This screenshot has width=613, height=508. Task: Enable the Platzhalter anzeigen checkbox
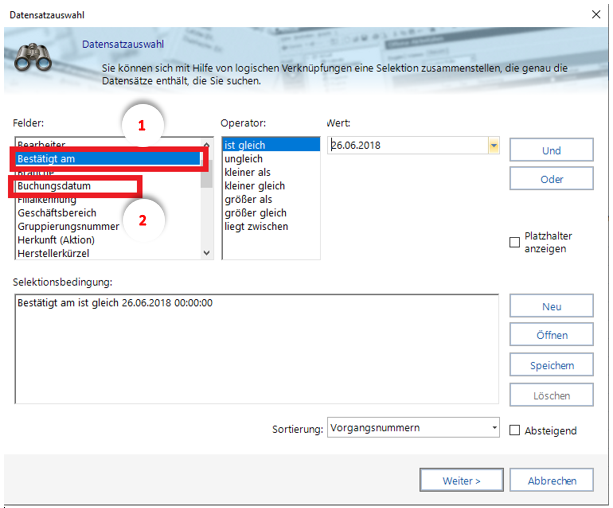[x=514, y=241]
